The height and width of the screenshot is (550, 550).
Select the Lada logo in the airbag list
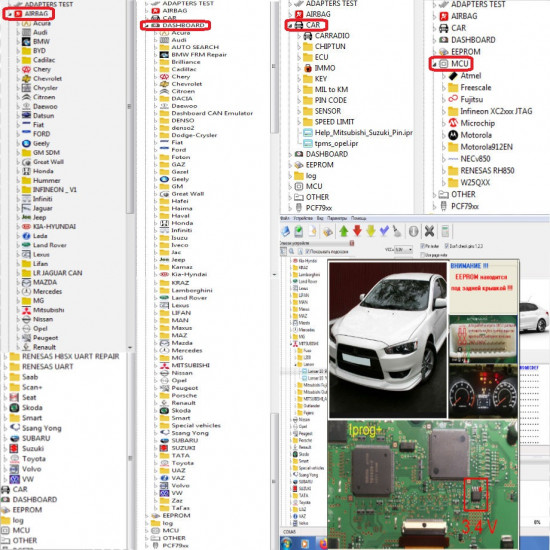(26, 236)
